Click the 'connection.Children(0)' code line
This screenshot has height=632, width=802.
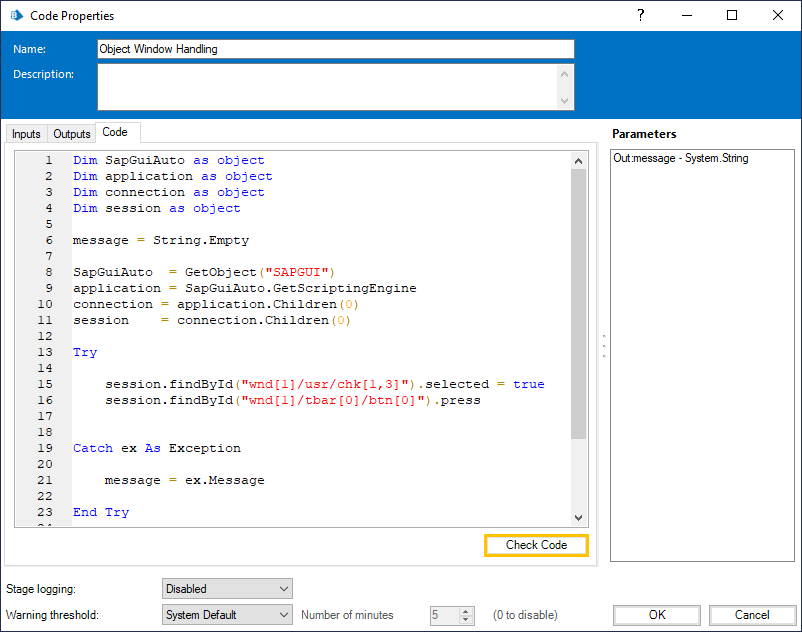point(212,320)
